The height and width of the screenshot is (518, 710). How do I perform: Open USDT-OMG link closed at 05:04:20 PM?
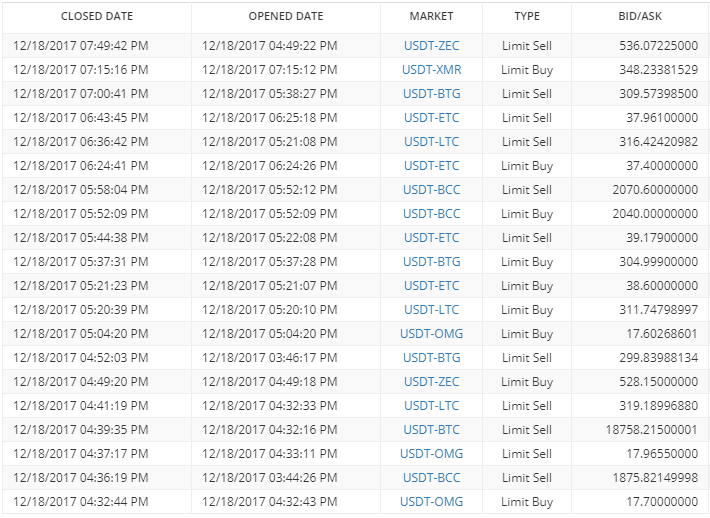[432, 334]
